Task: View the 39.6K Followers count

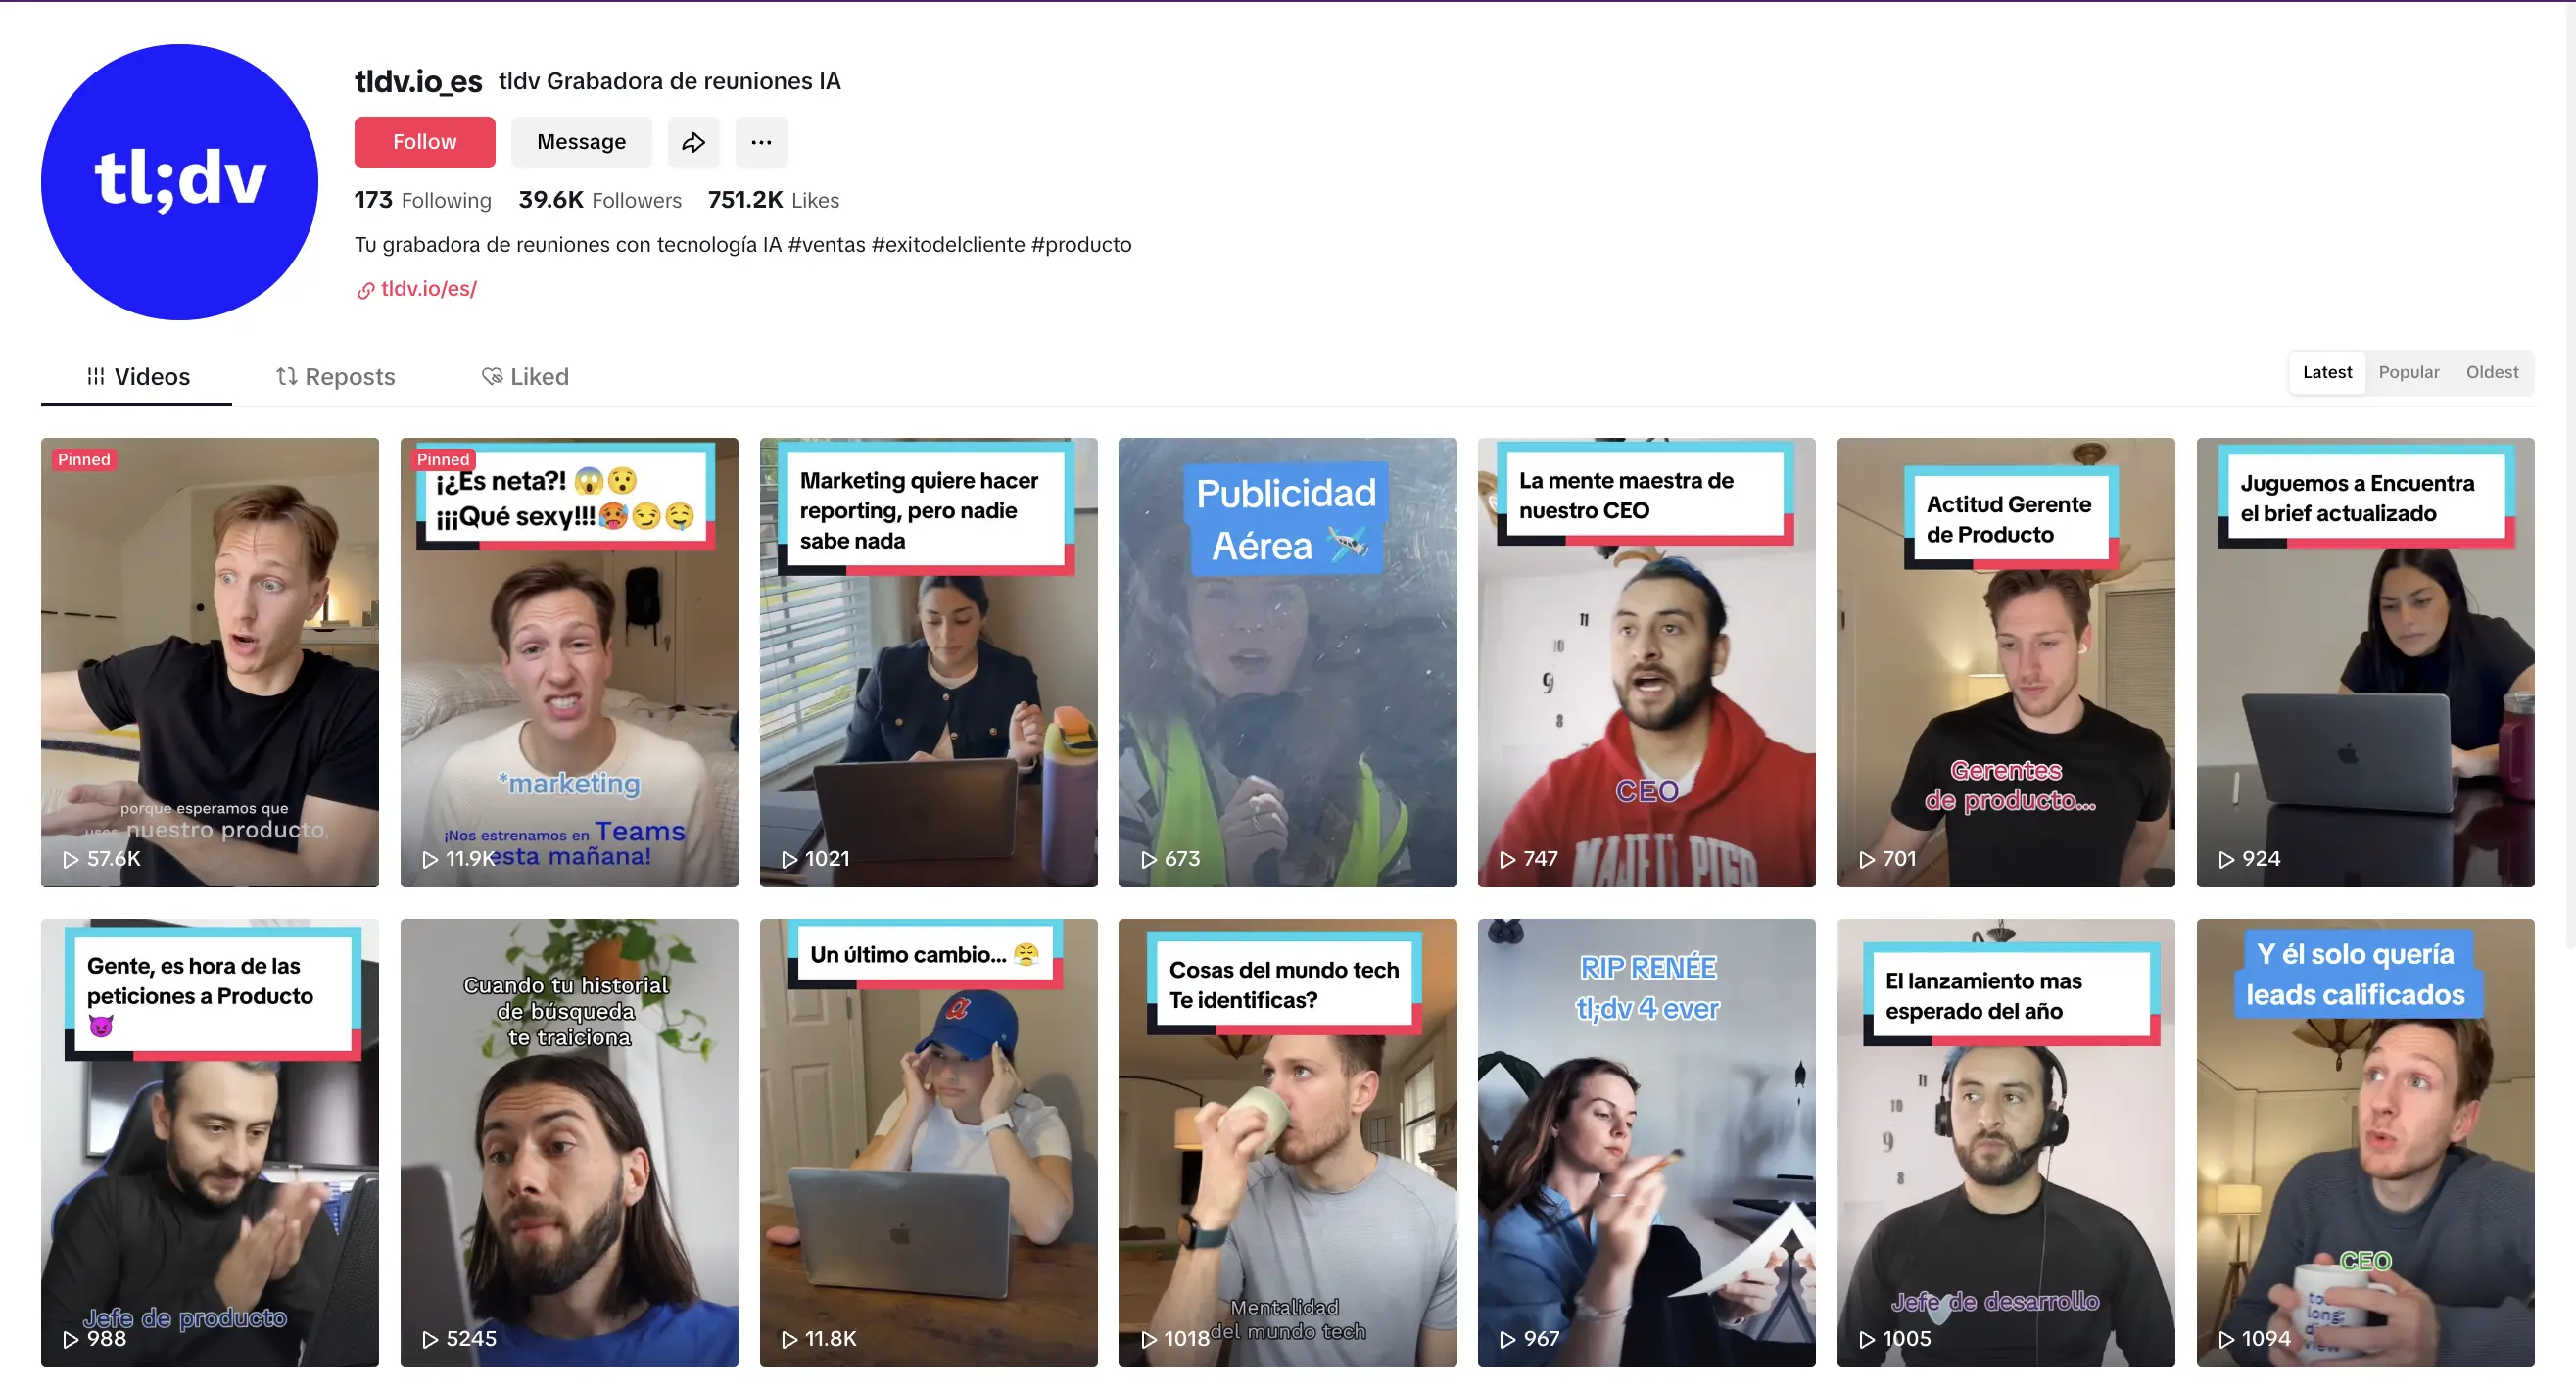Action: coord(600,200)
